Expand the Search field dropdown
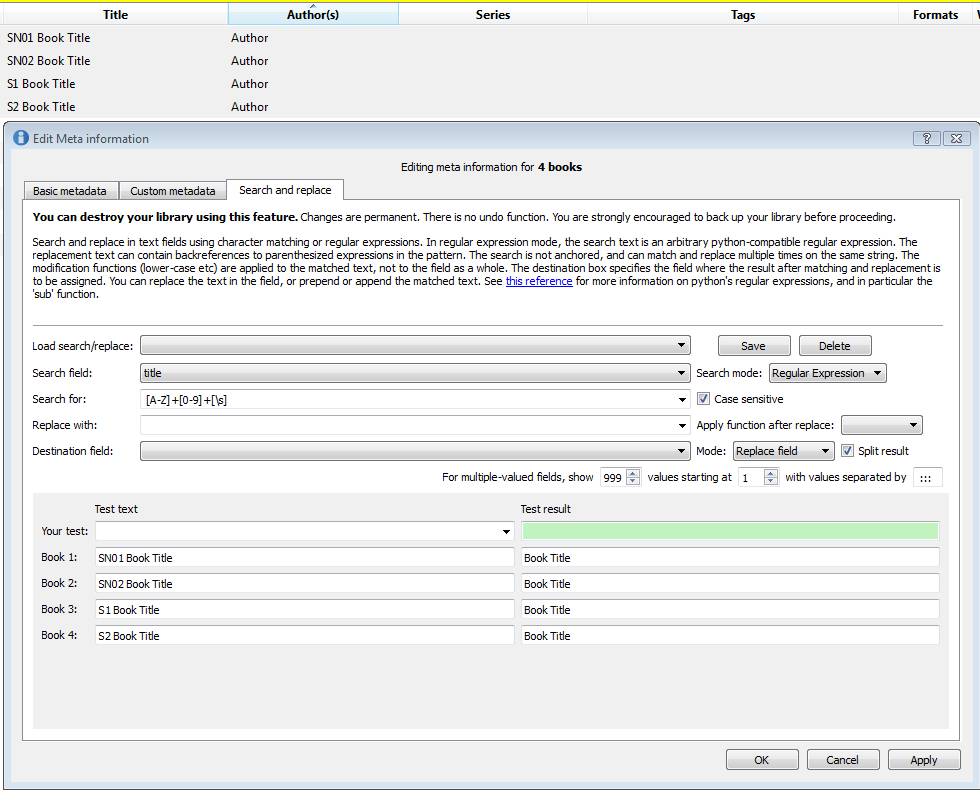Image resolution: width=980 pixels, height=804 pixels. click(415, 373)
